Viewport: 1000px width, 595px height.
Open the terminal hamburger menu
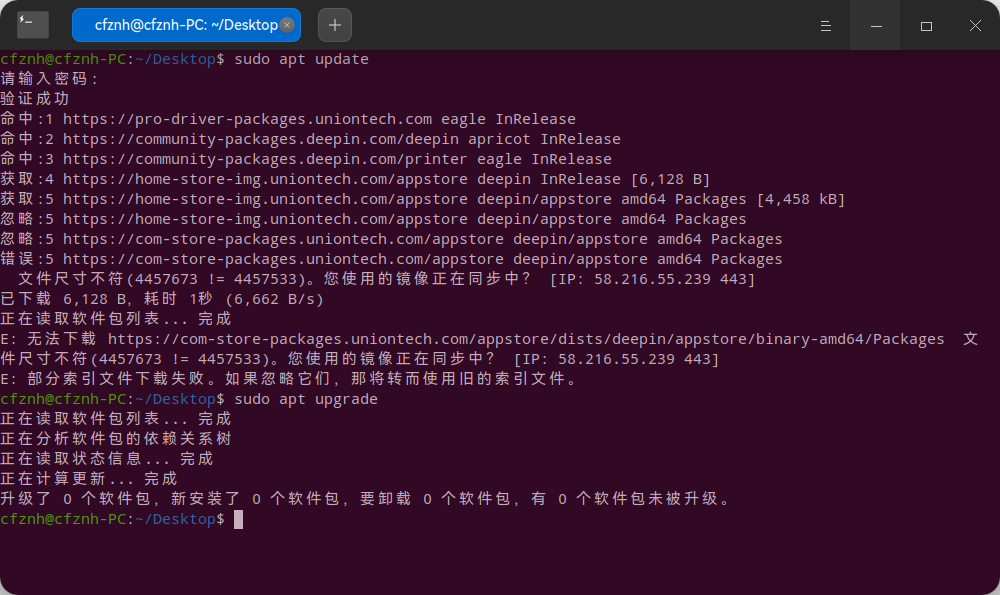(x=826, y=25)
